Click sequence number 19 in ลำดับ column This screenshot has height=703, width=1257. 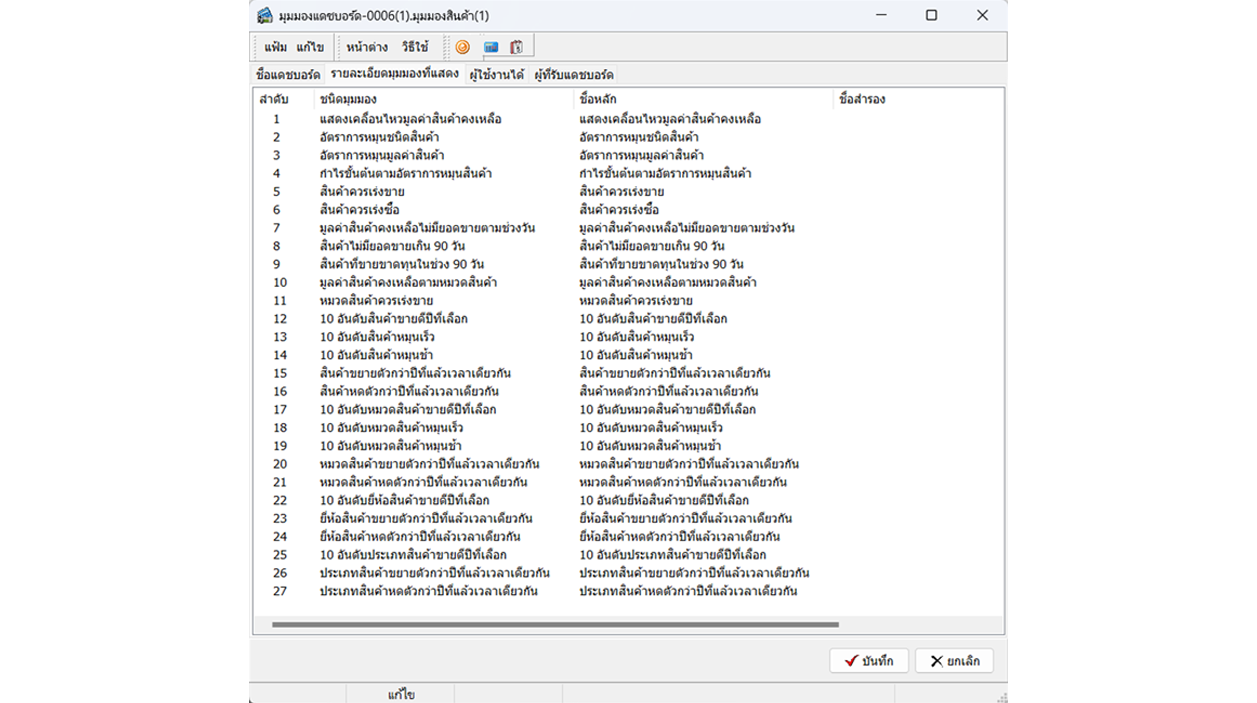[280, 446]
